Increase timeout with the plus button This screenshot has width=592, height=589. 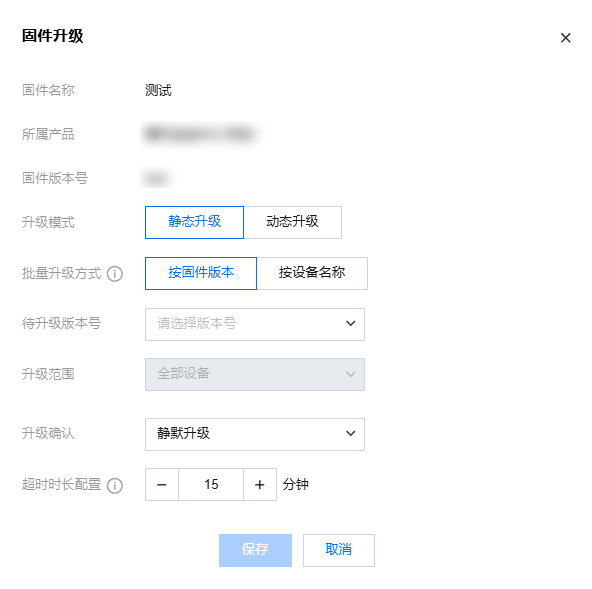(x=260, y=484)
